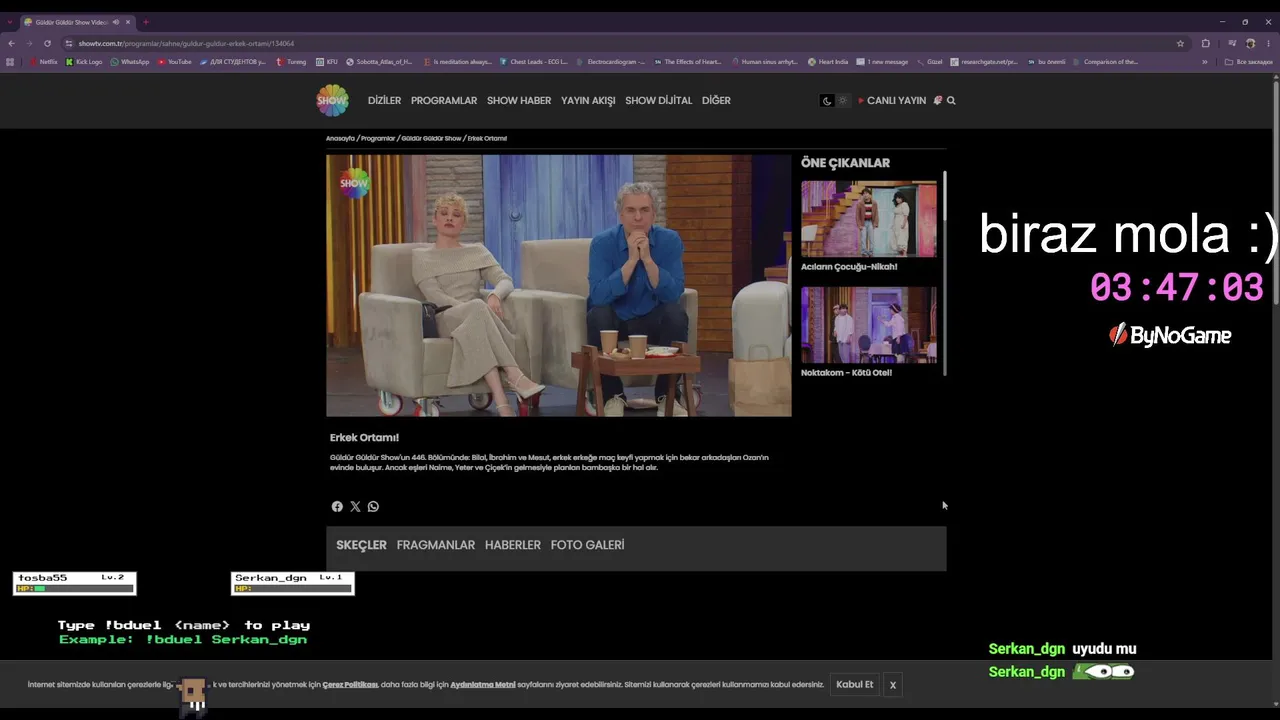Screen dimensions: 1280x720
Task: Open the KFU bookmark
Action: [x=326, y=62]
